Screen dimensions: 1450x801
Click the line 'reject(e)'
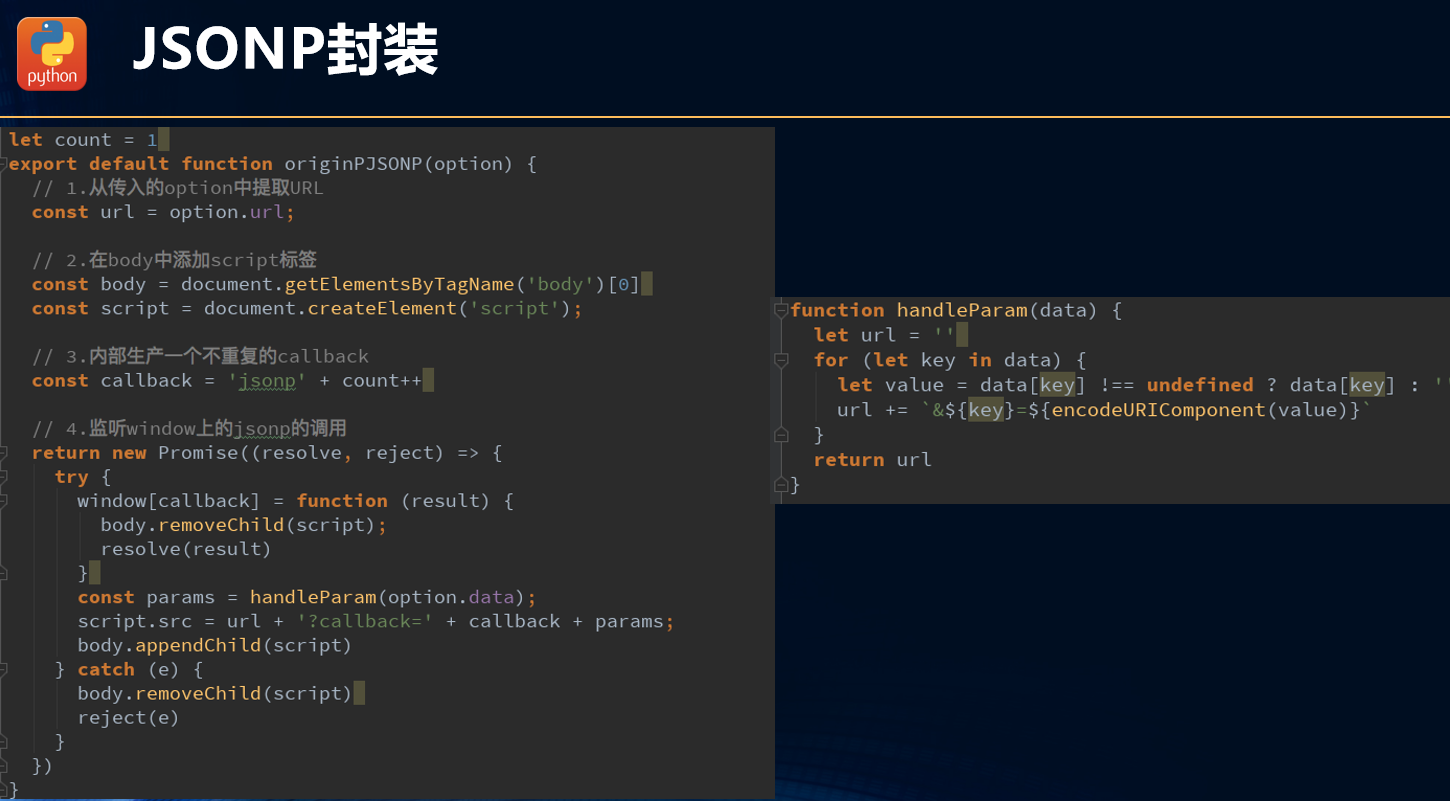(x=129, y=717)
